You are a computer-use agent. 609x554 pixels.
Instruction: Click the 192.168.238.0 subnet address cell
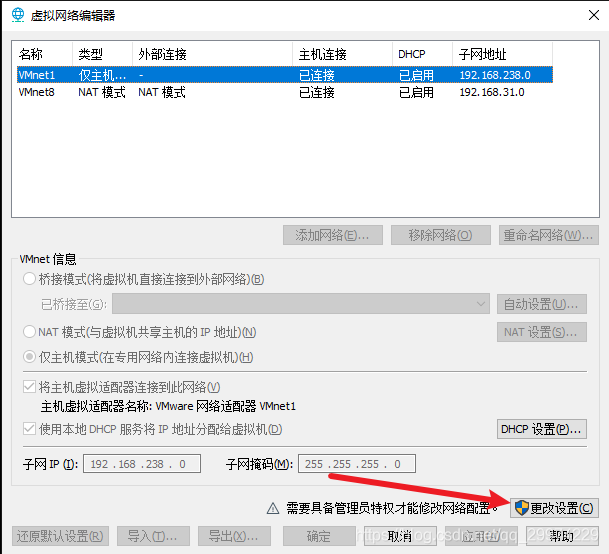(x=495, y=75)
